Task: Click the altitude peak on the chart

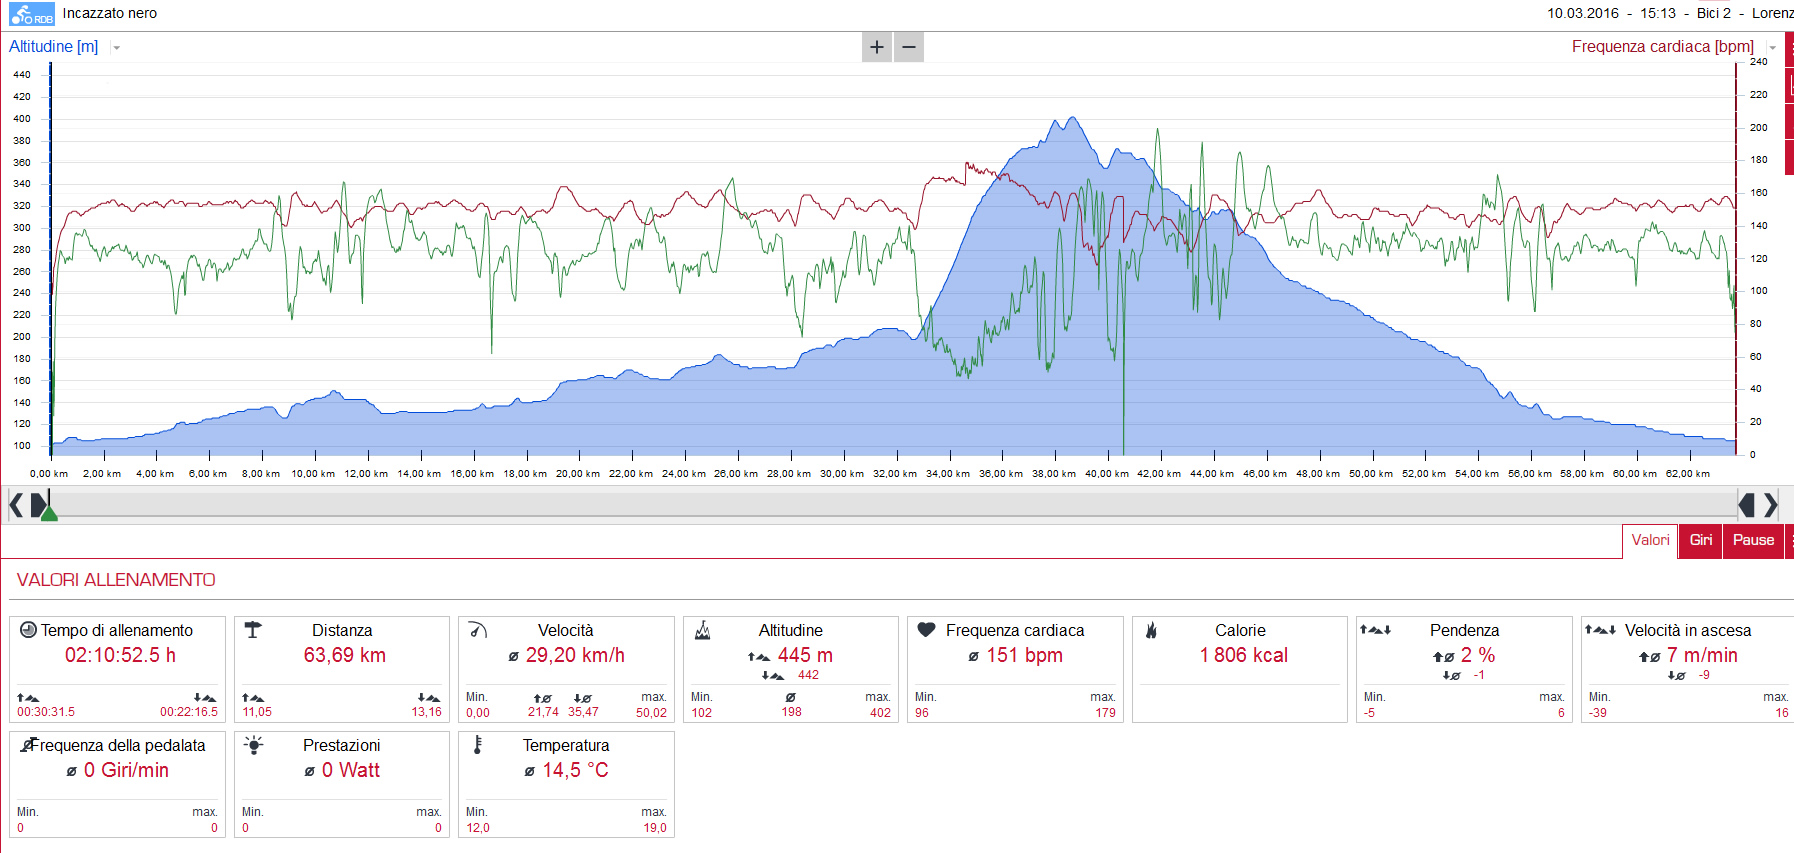Action: pyautogui.click(x=1072, y=118)
